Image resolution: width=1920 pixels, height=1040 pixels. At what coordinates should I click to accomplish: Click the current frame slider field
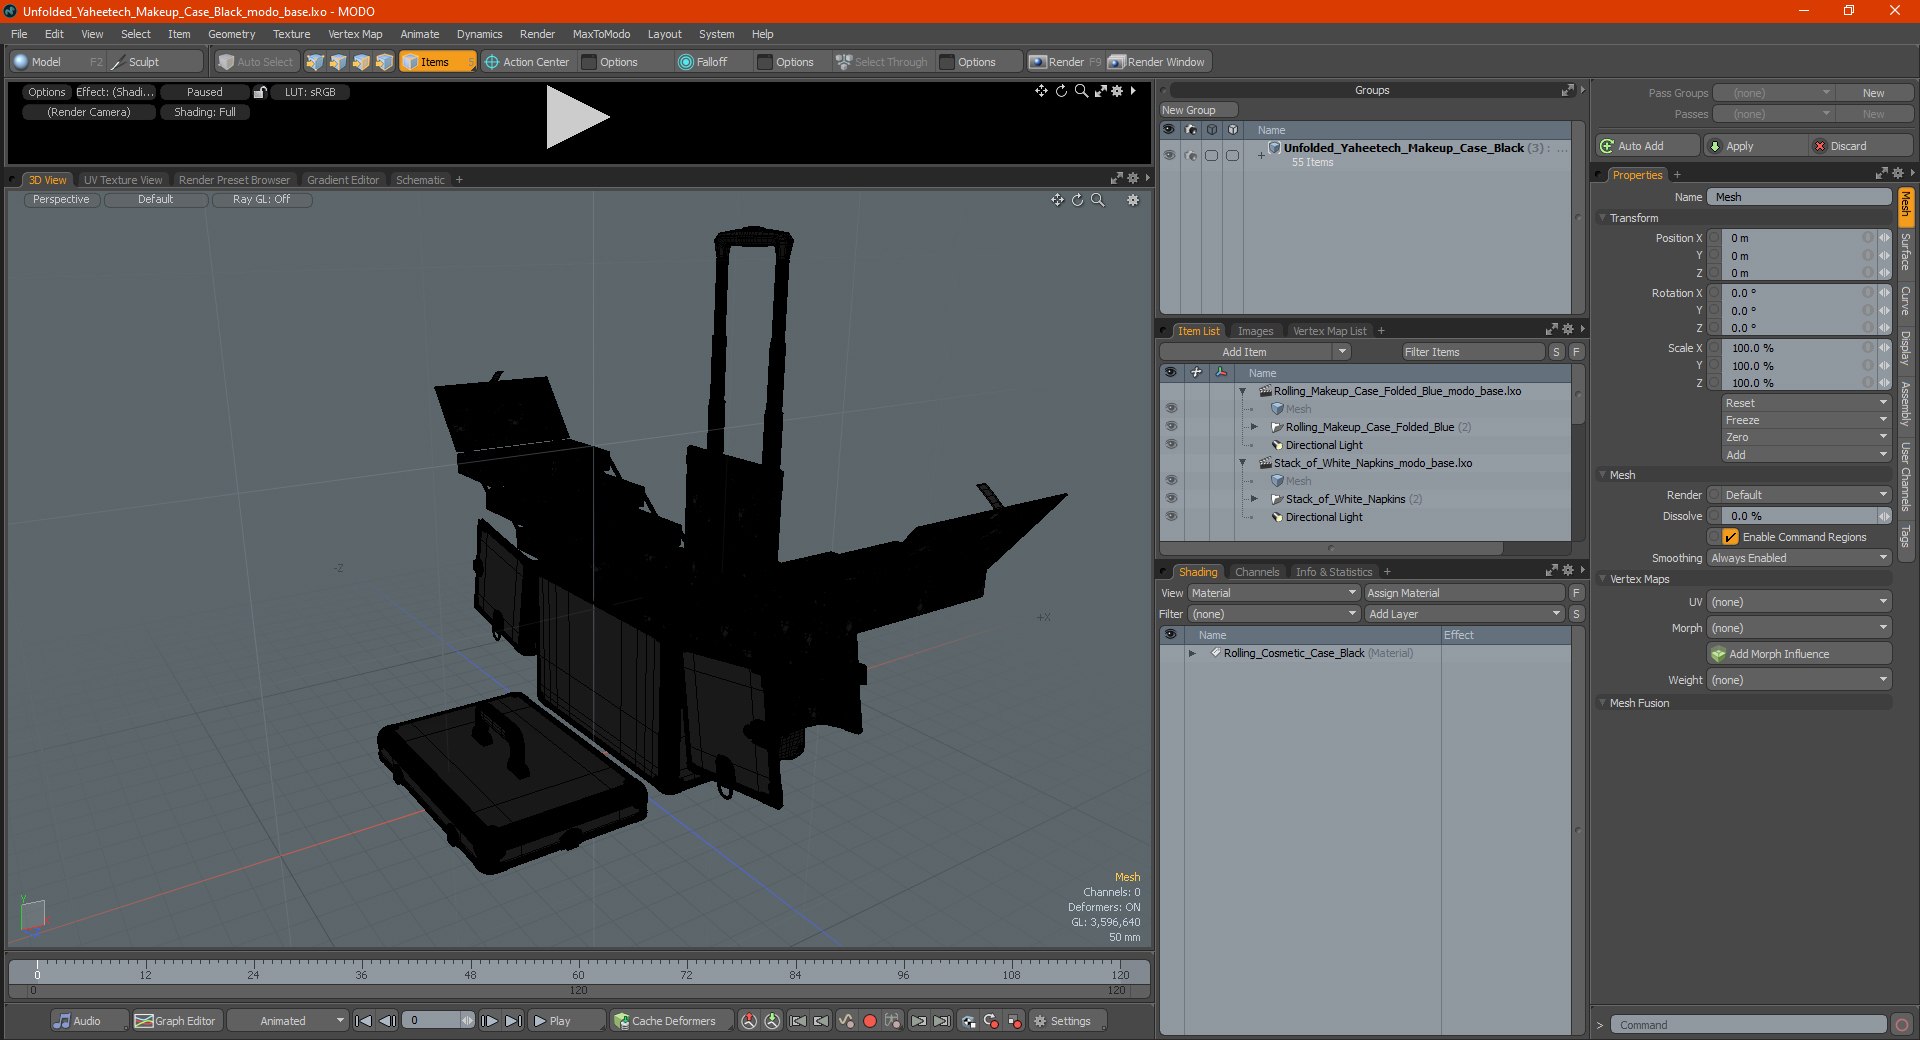(x=437, y=1021)
